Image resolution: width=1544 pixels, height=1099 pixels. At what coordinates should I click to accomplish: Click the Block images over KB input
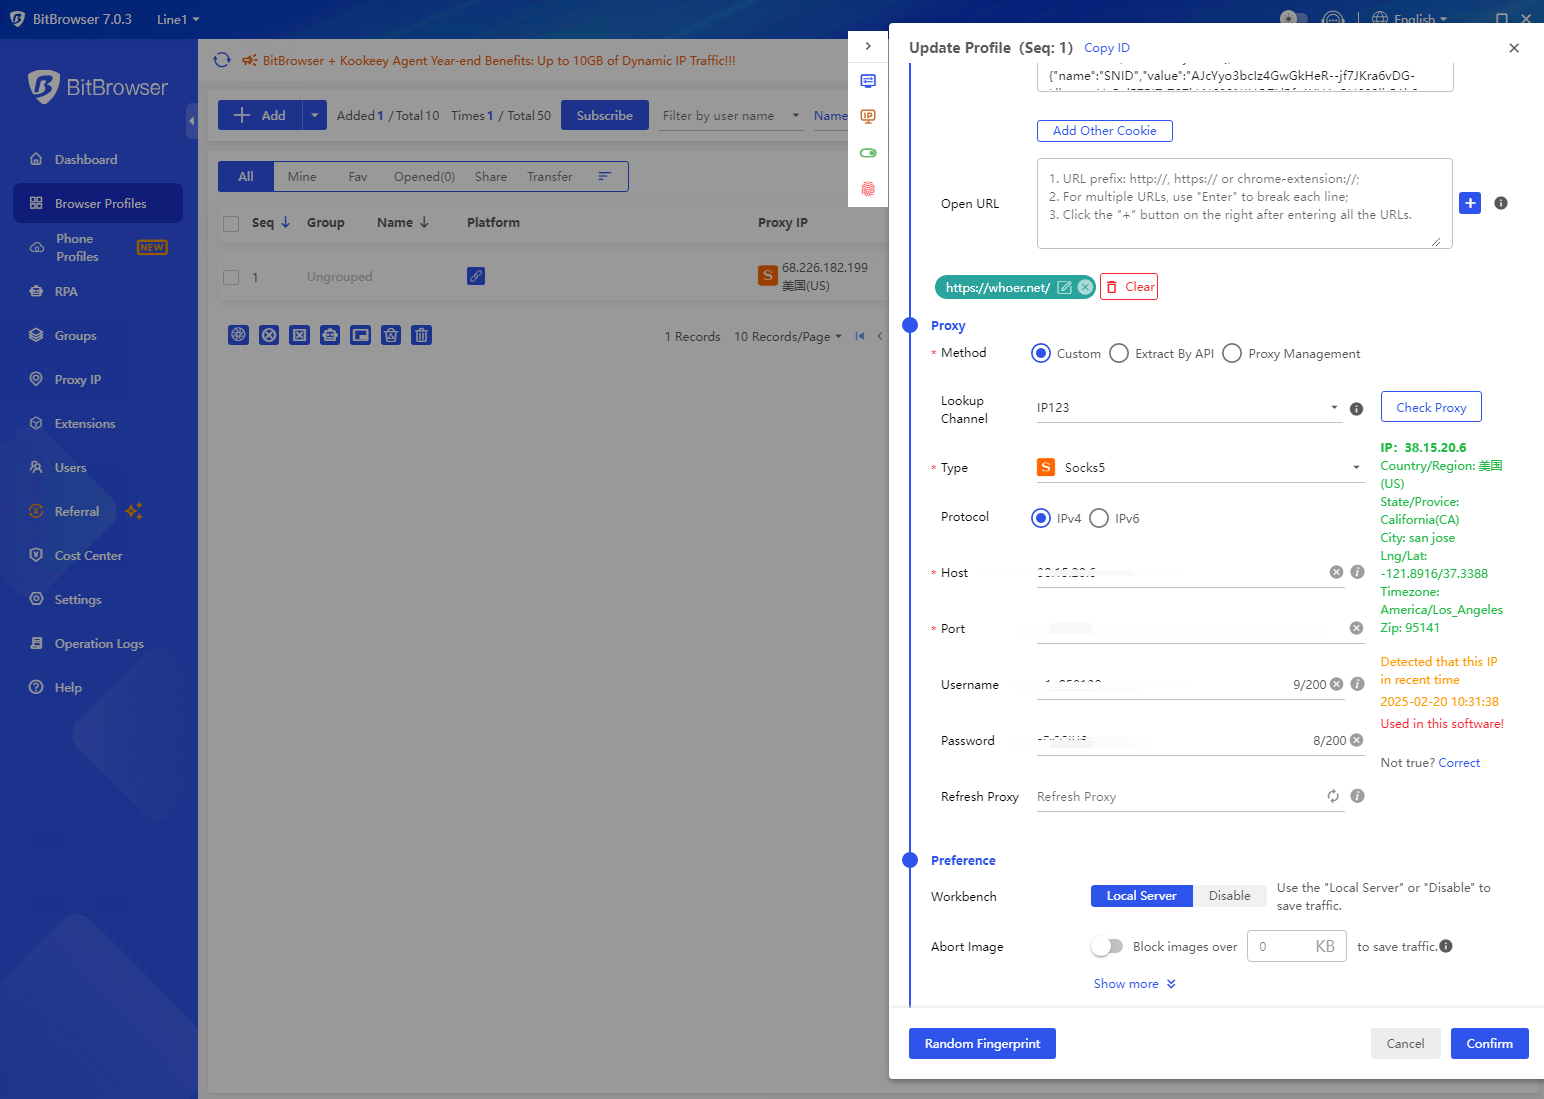pos(1295,946)
